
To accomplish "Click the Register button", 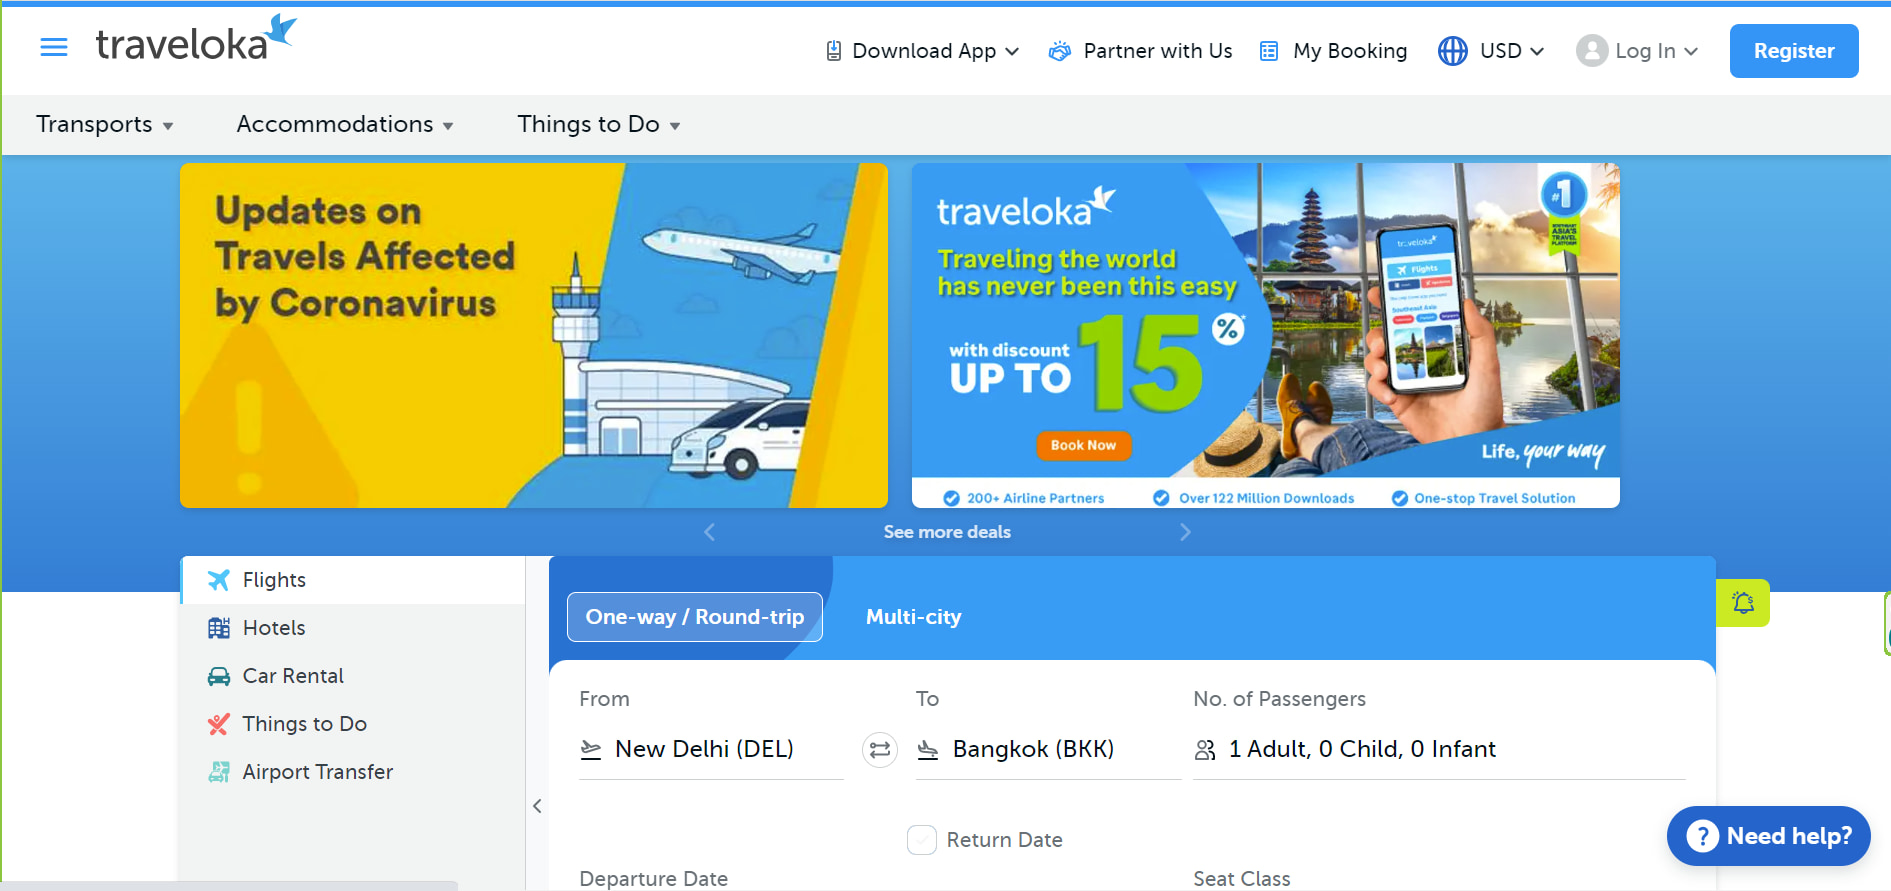I will point(1794,51).
